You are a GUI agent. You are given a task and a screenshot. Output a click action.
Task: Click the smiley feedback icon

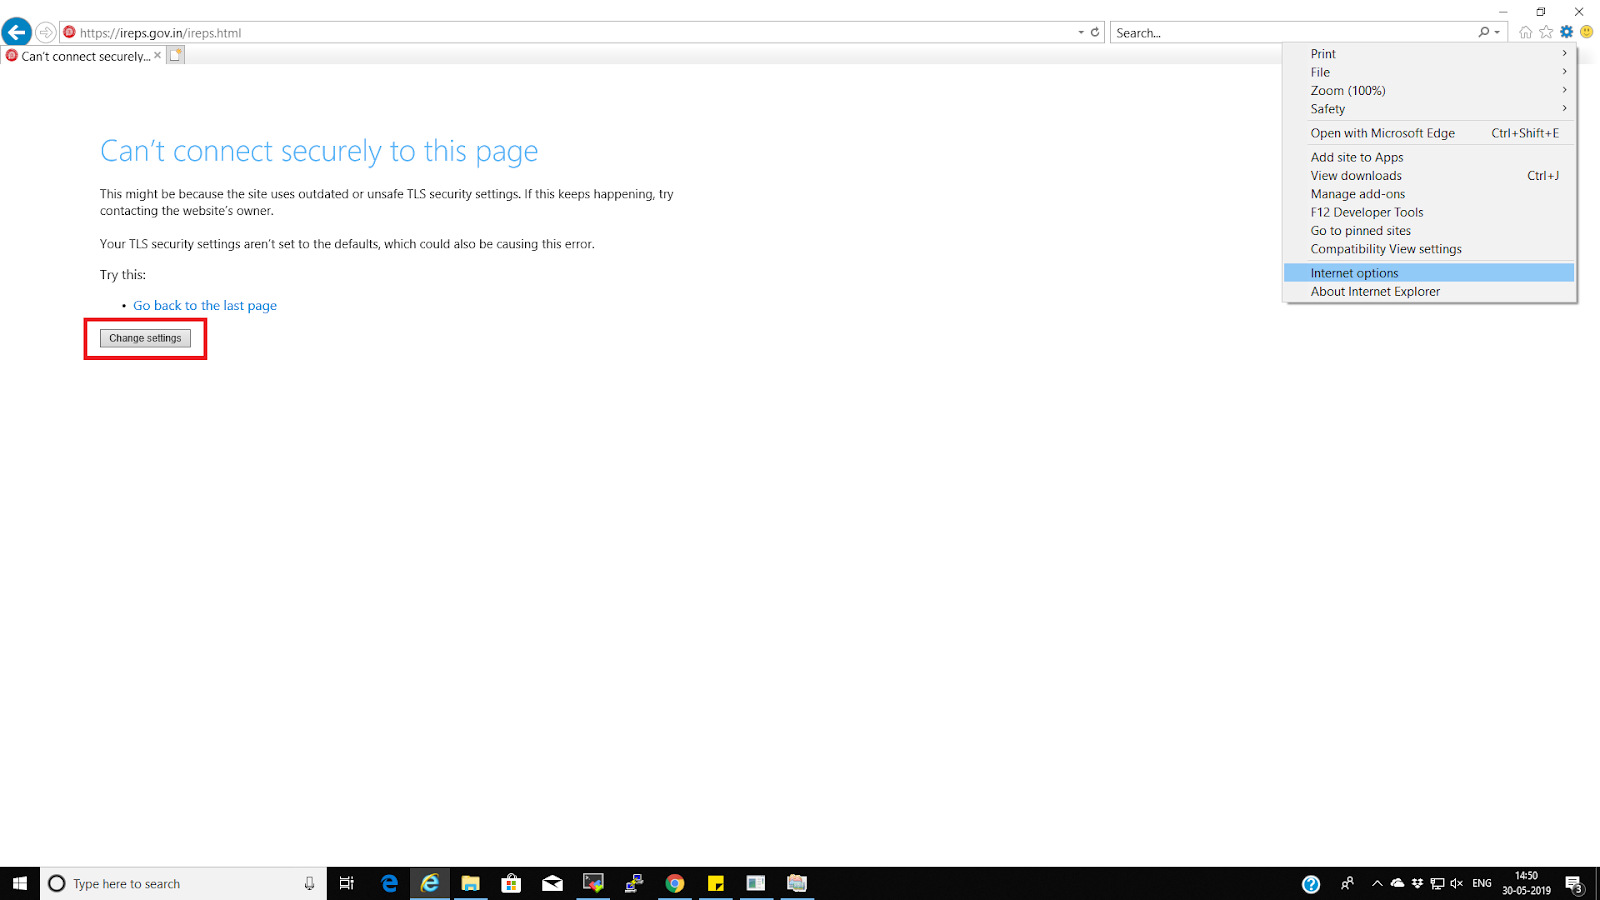click(x=1587, y=32)
